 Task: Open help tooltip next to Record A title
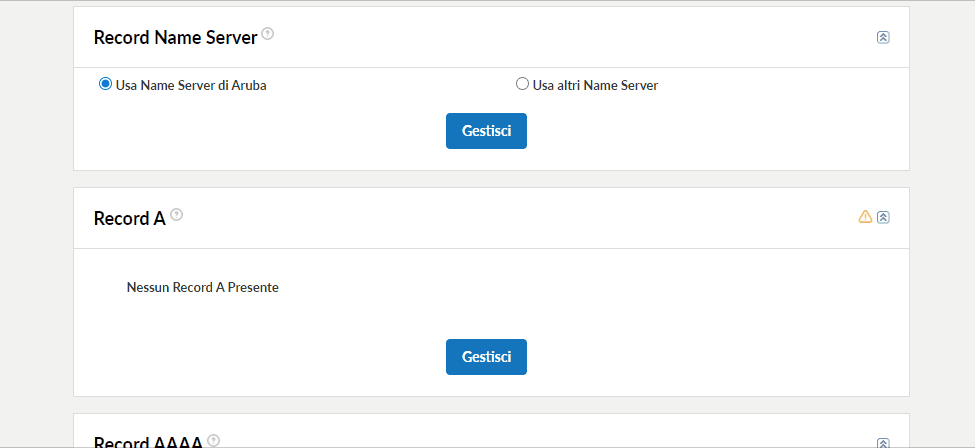pos(177,215)
